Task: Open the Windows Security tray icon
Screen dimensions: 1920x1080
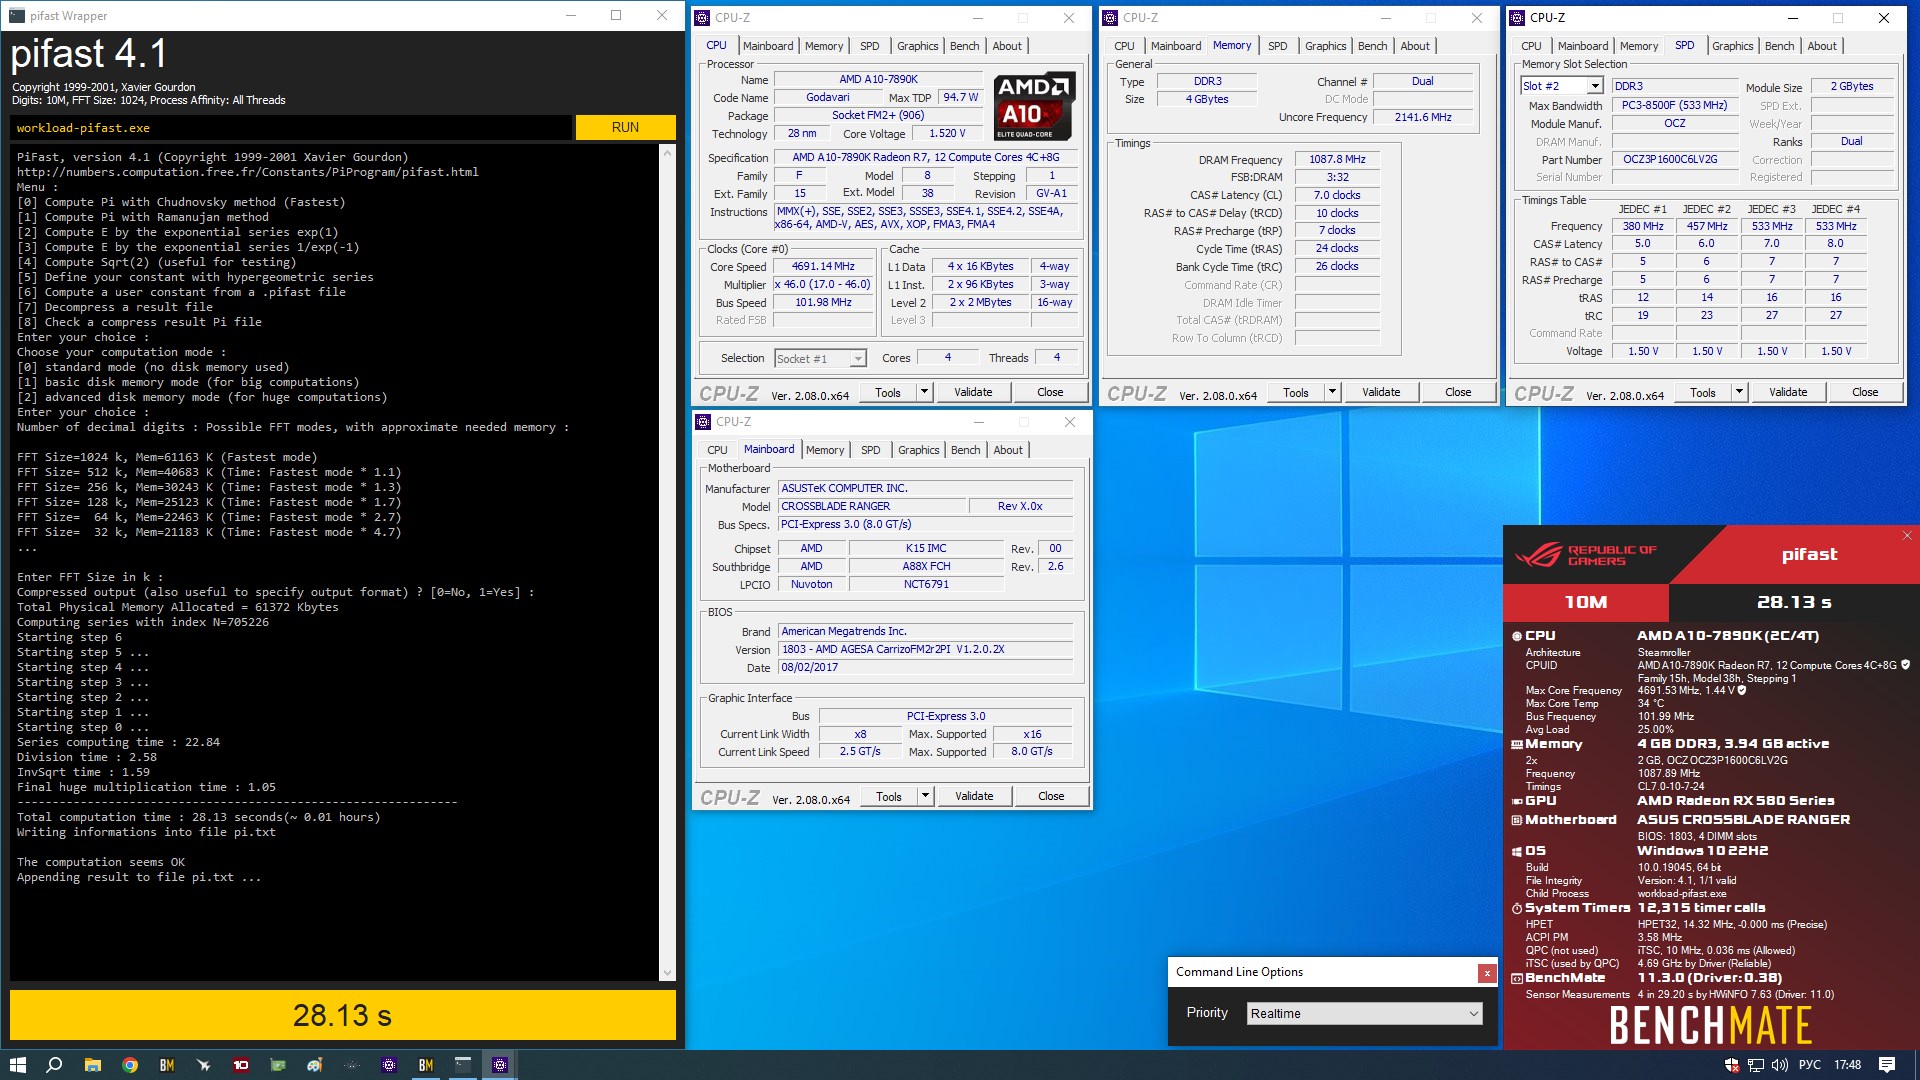Action: 1732,1065
